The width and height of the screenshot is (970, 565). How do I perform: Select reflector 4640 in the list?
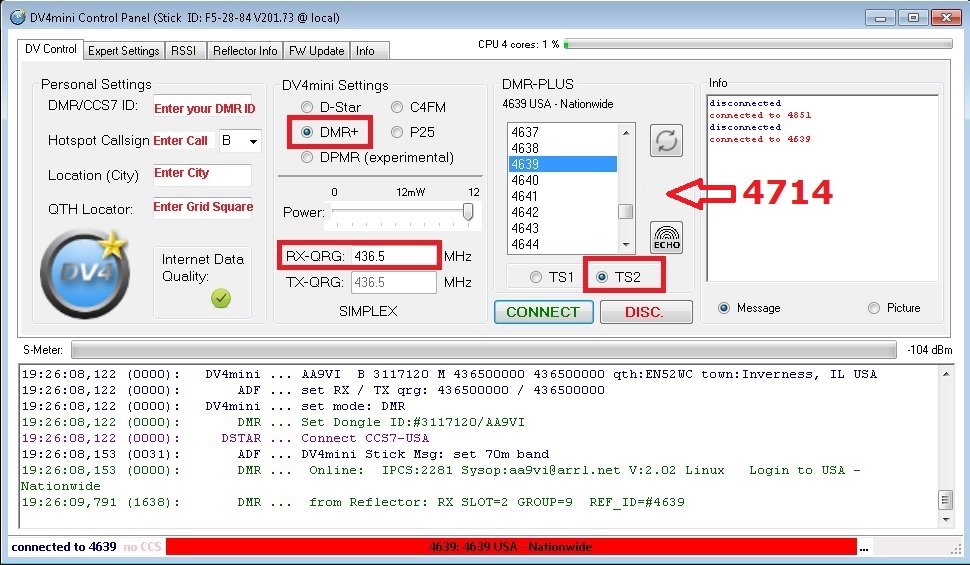(562, 180)
